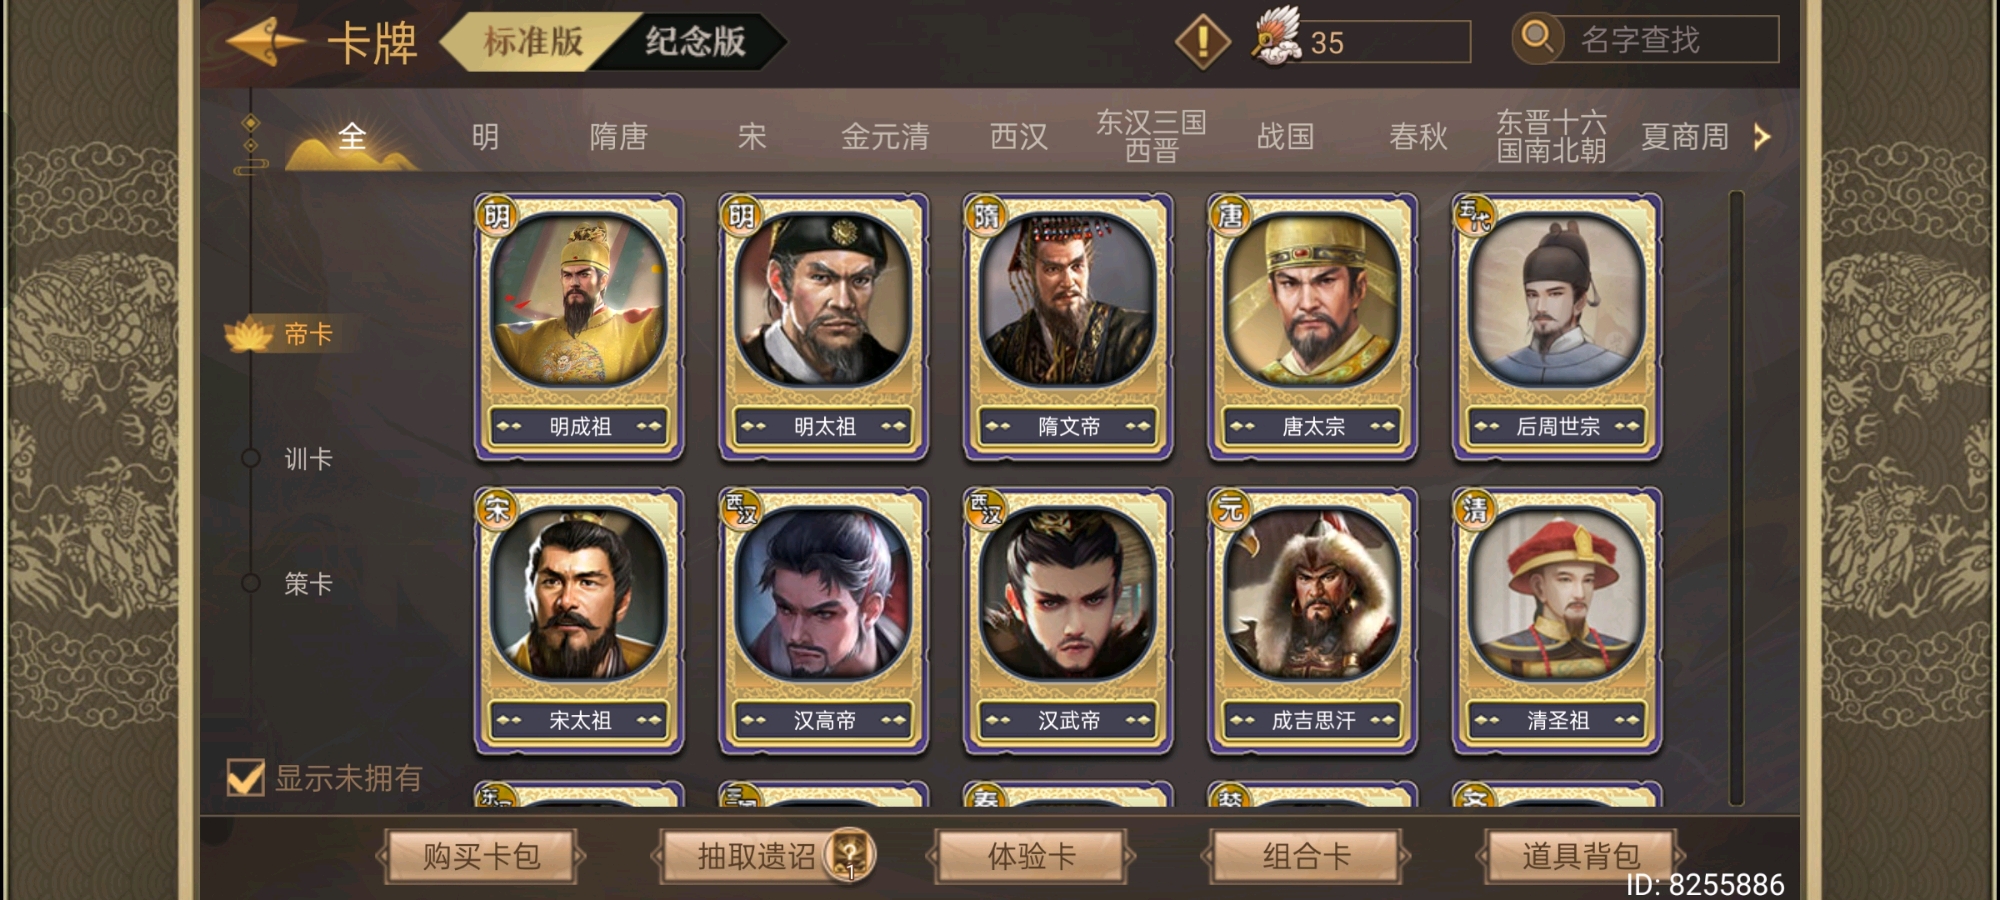The image size is (2000, 900).
Task: Click the golden back arrow icon
Action: (x=265, y=42)
